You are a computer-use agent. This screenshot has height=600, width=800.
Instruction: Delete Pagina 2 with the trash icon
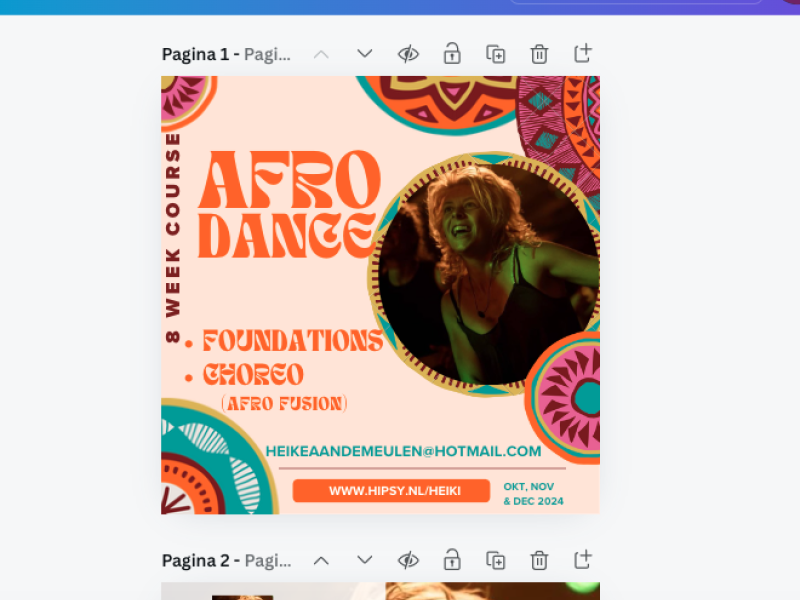pos(539,560)
